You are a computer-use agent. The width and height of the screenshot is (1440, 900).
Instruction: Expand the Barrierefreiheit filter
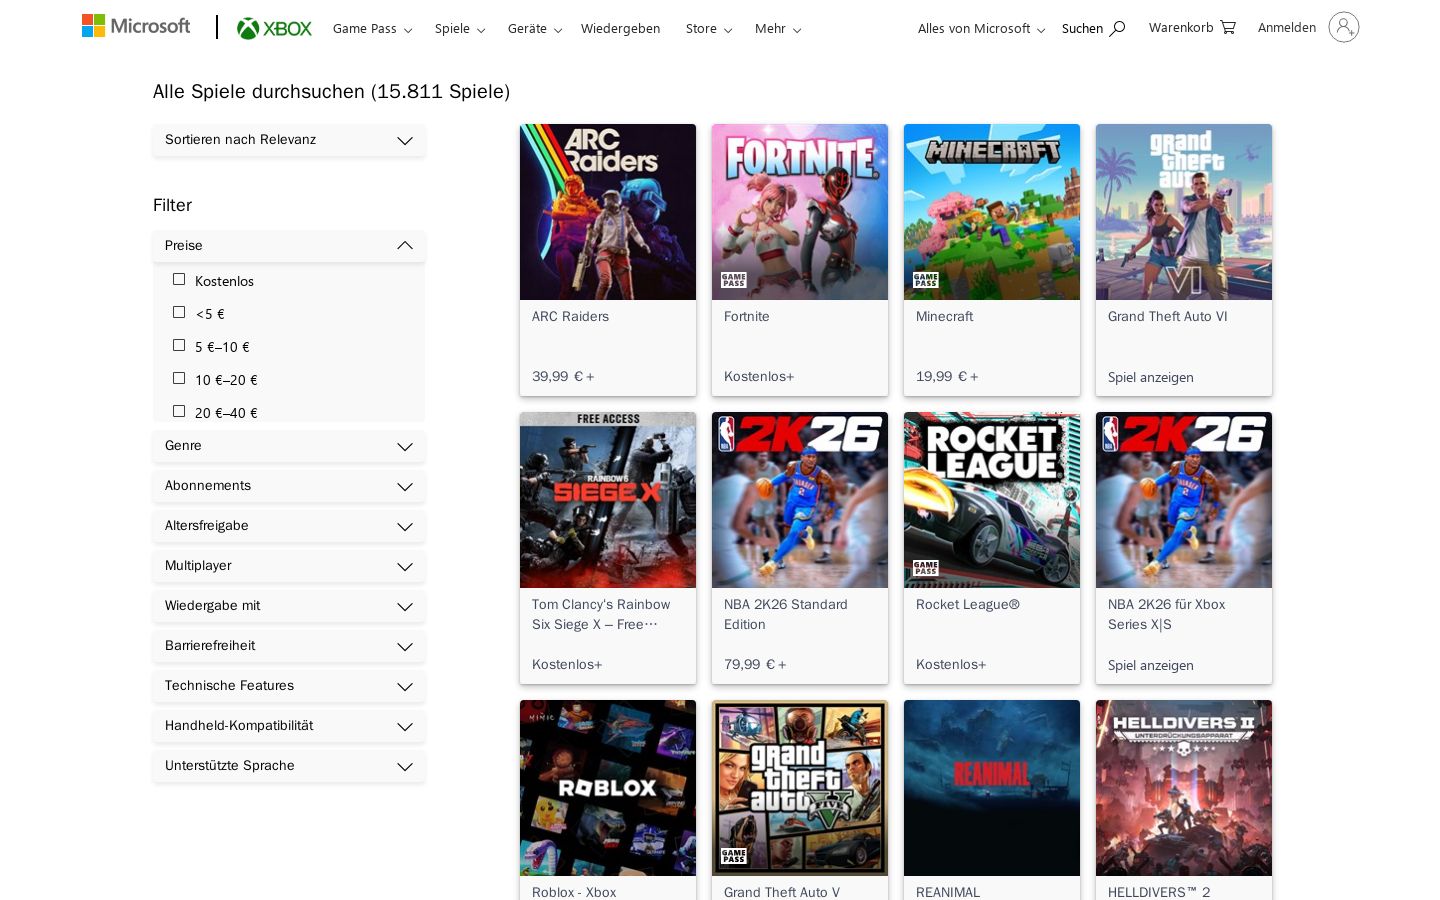point(289,646)
